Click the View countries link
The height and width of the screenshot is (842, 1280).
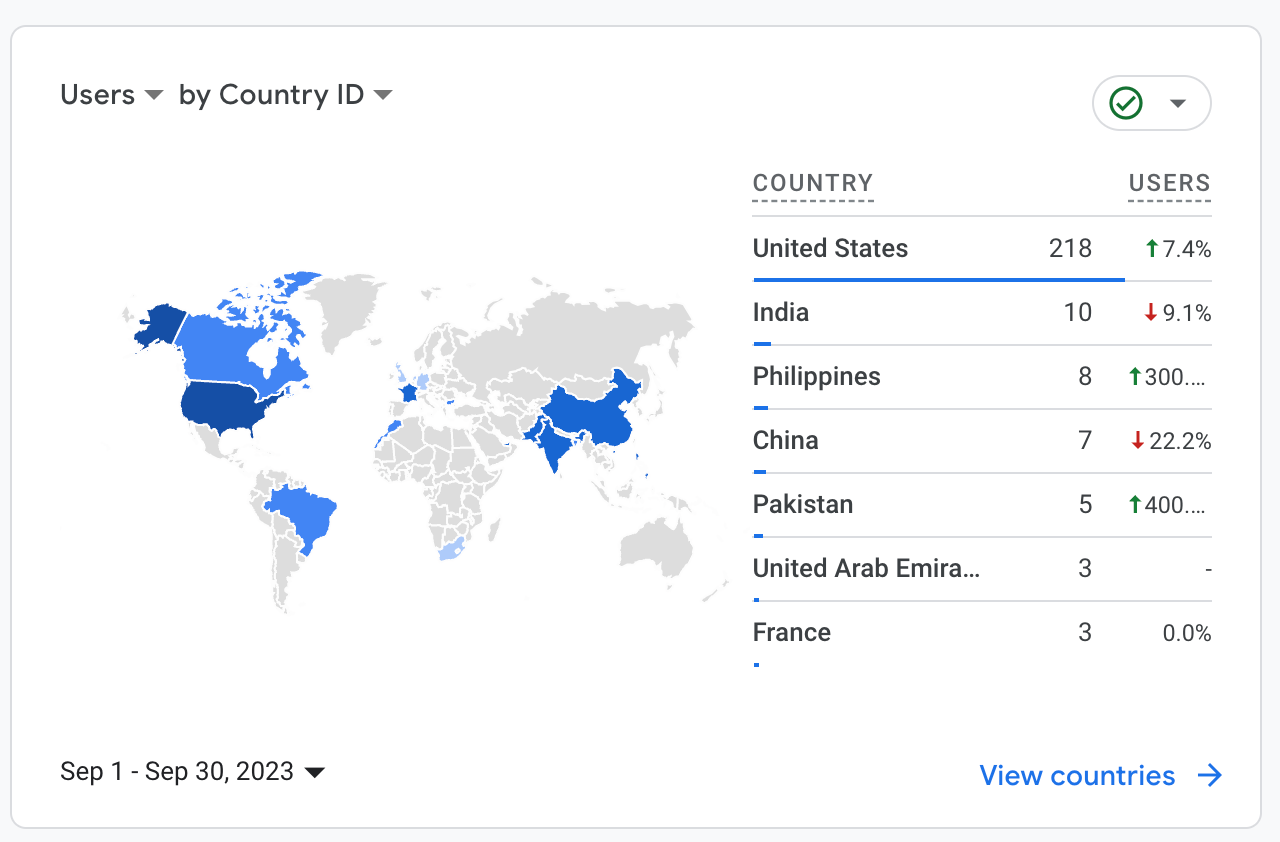(1077, 776)
